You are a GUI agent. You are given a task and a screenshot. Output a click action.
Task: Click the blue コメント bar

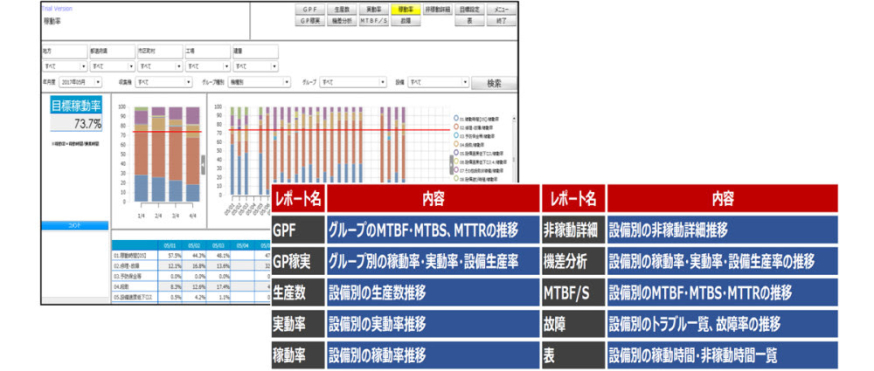[x=75, y=226]
